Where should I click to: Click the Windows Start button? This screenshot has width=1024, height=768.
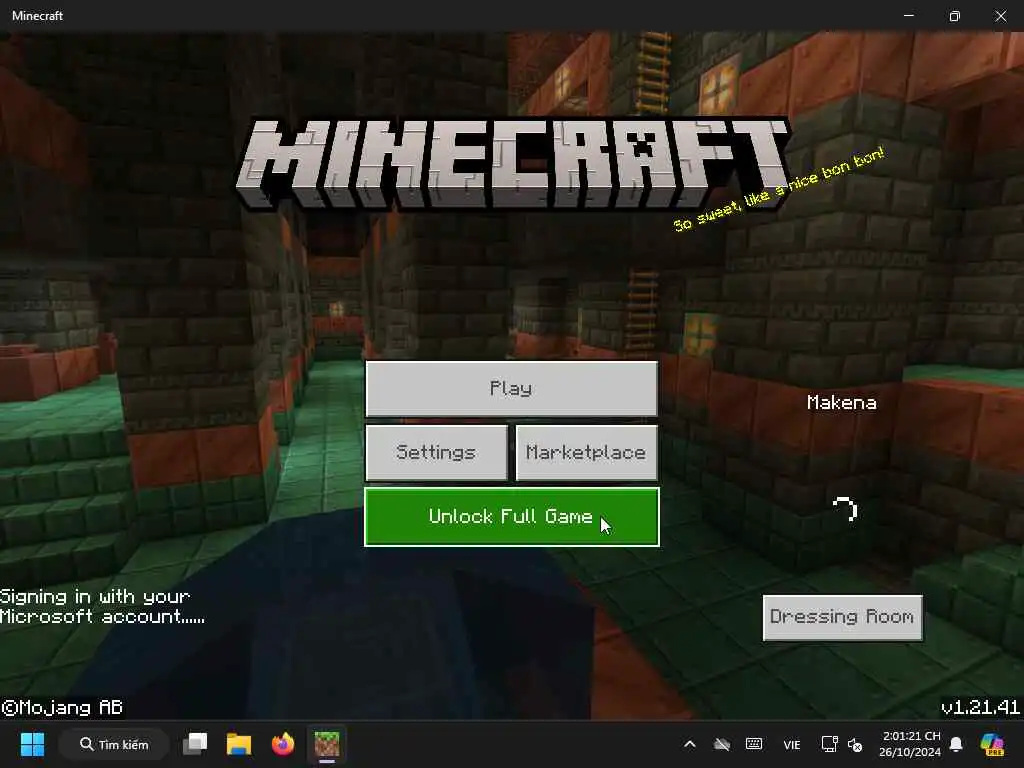[x=32, y=744]
